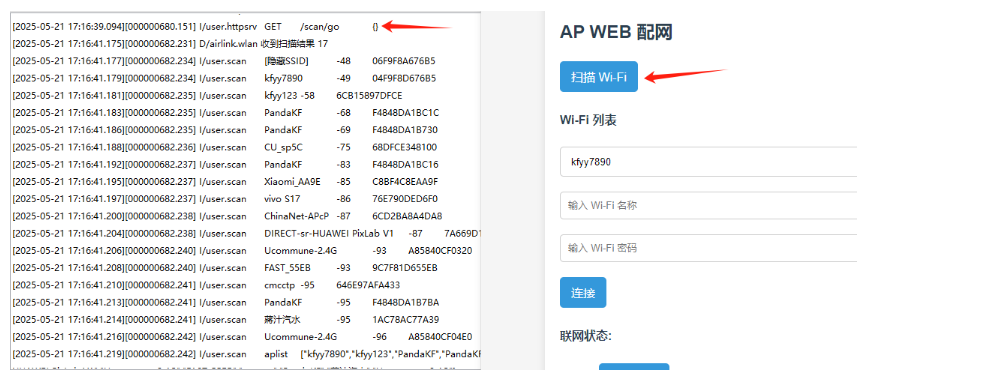
Task: Select the DIRECT-sr-HUAWEI PixLab V1 entry
Action: pyautogui.click(x=246, y=233)
